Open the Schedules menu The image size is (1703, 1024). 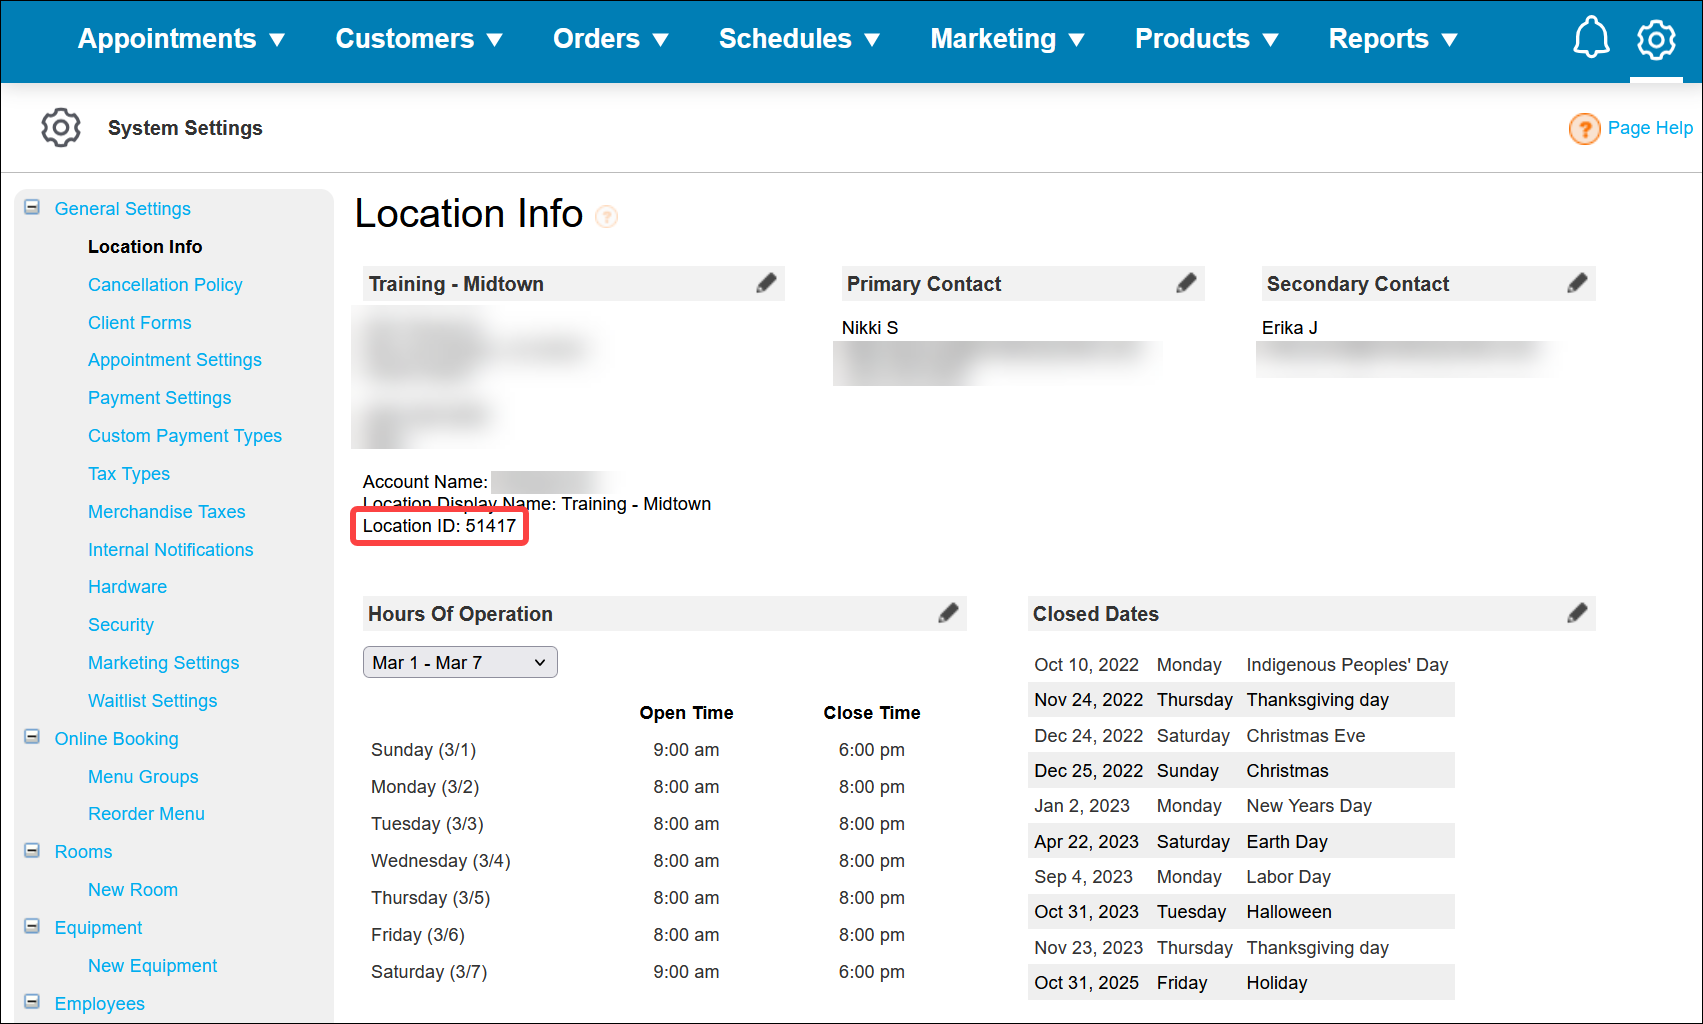(799, 39)
